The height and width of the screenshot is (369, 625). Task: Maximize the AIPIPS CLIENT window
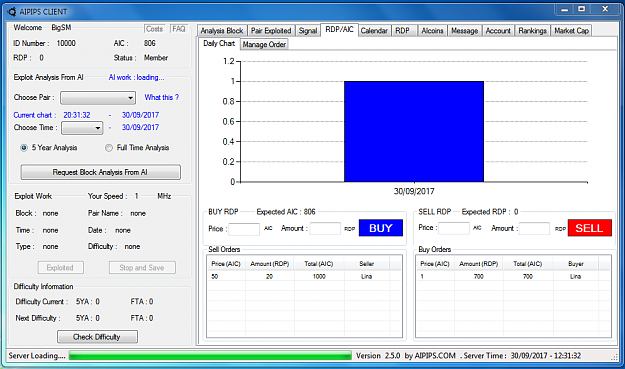point(582,10)
